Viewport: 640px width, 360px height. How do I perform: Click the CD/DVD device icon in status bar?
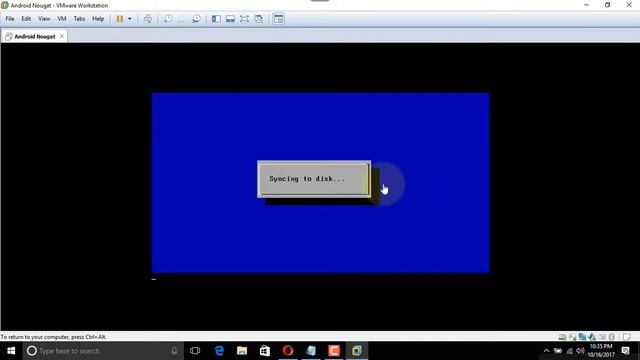click(x=572, y=337)
